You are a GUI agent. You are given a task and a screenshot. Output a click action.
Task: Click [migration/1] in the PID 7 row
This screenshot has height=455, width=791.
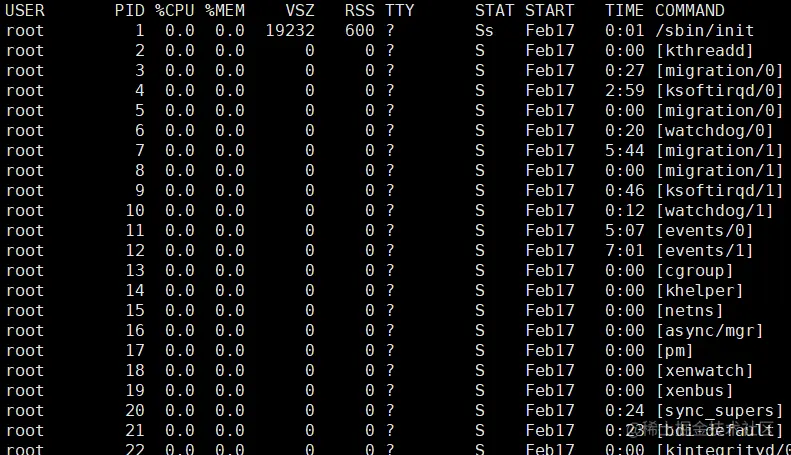click(x=719, y=150)
